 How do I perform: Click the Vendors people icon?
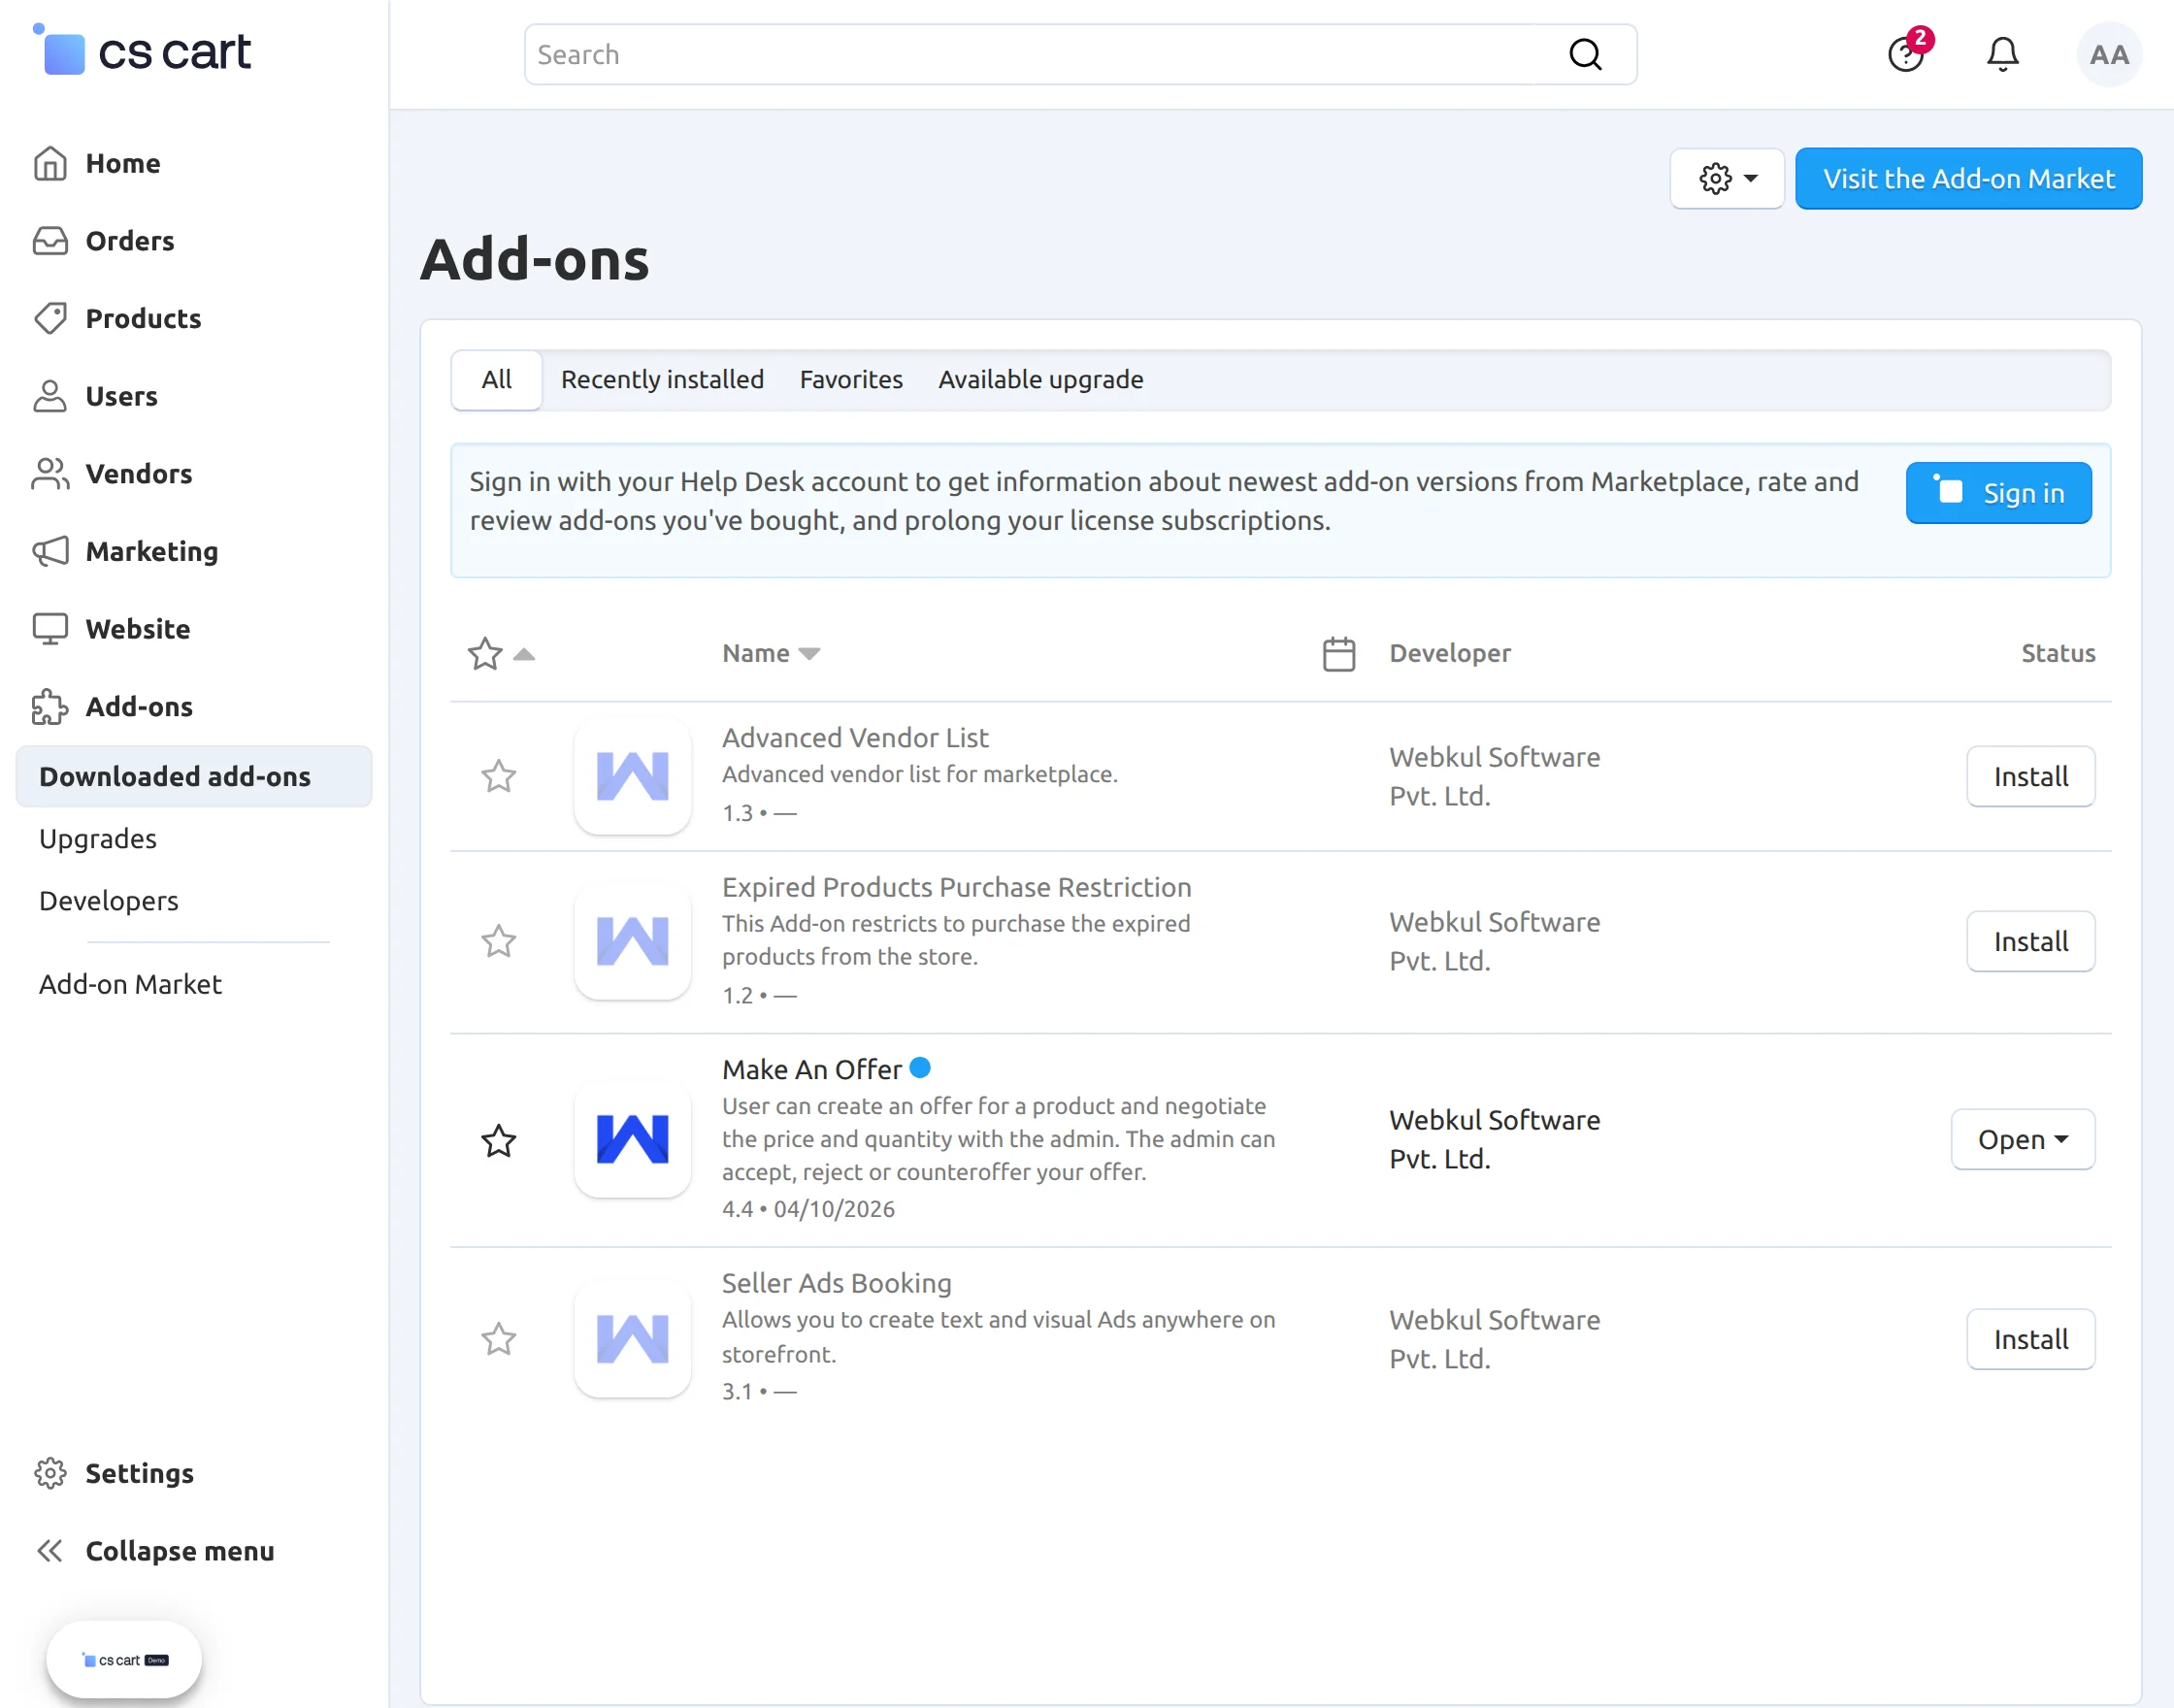click(x=50, y=473)
